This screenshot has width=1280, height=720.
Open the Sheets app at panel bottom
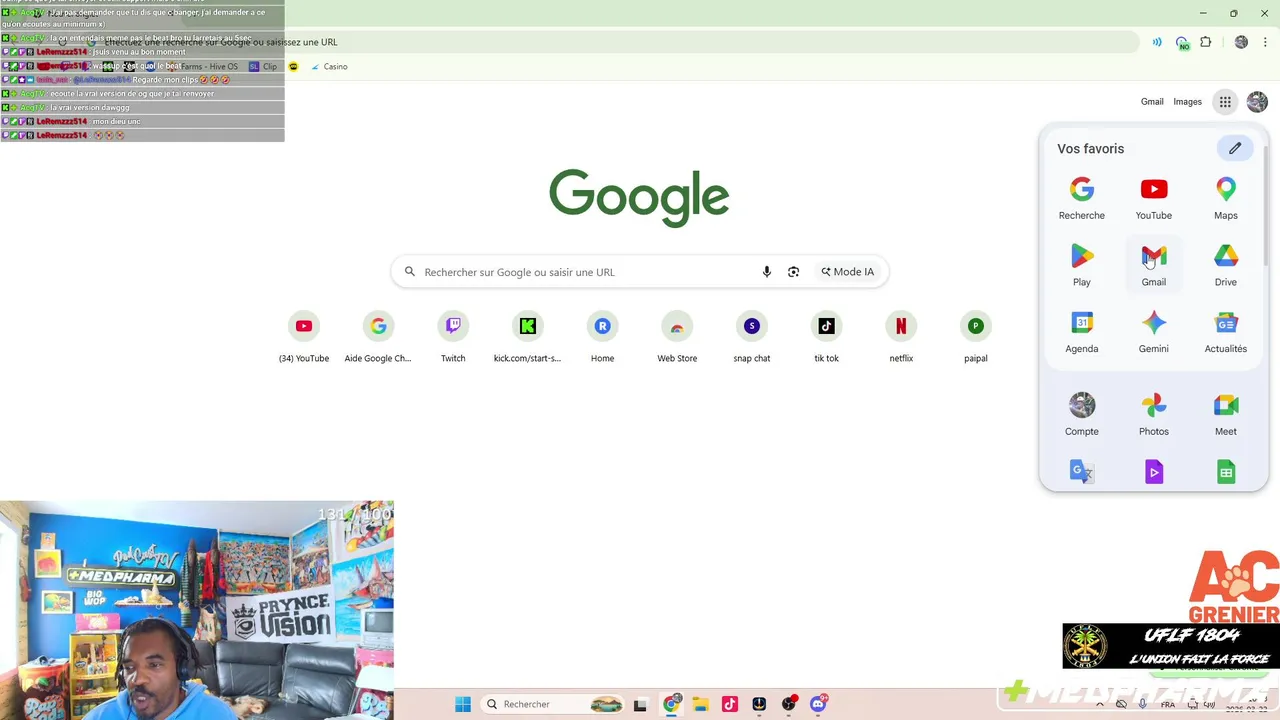pos(1225,472)
